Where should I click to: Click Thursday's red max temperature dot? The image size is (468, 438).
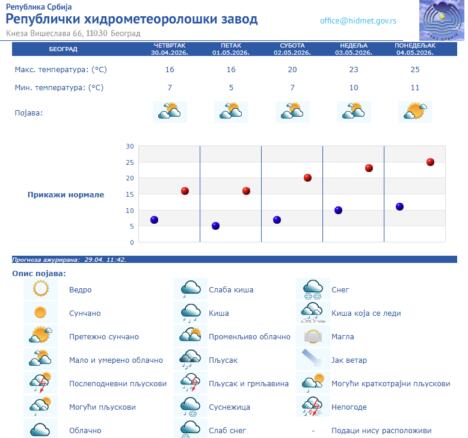185,191
